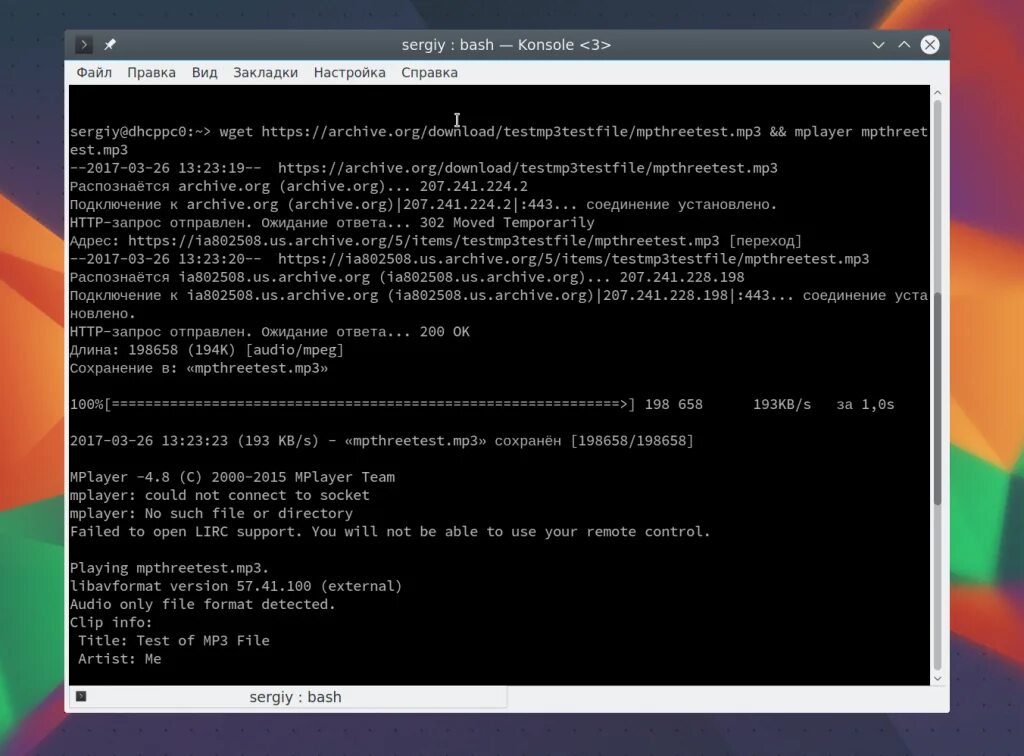Click 'HTTP-запрос отправлен... 200 OK' line
This screenshot has height=756, width=1024.
click(x=270, y=332)
